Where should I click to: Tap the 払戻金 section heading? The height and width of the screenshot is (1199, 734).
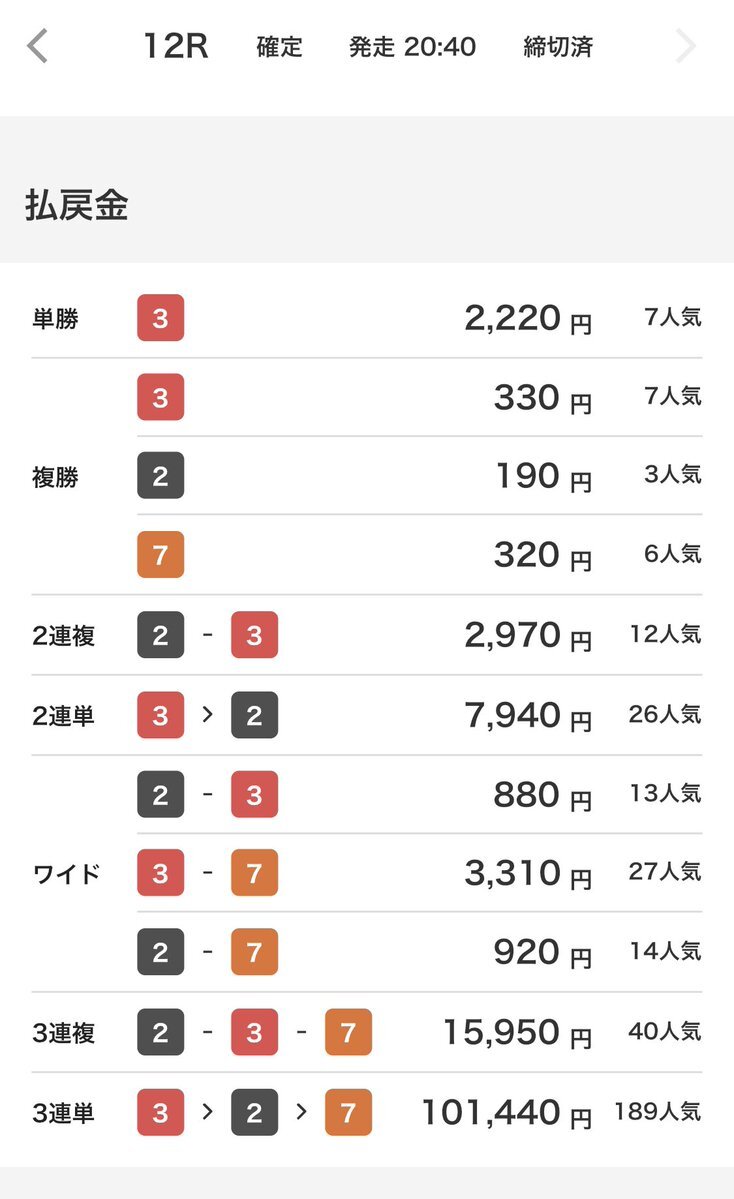coord(76,205)
